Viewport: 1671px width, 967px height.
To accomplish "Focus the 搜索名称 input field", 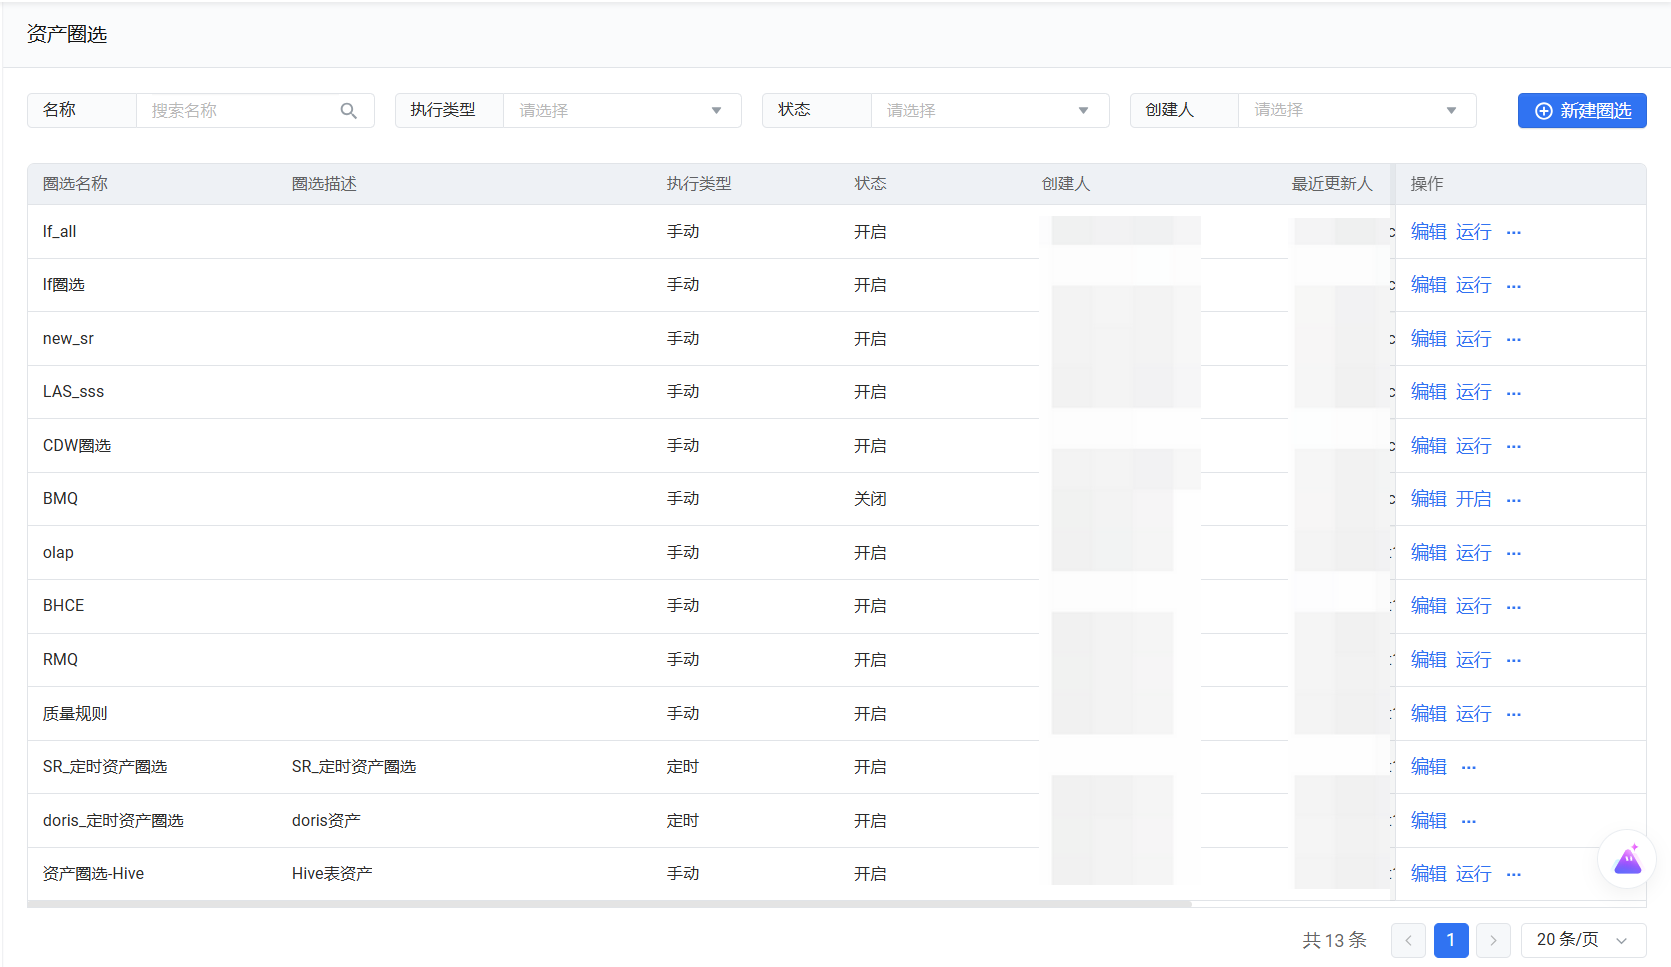I will (x=240, y=111).
